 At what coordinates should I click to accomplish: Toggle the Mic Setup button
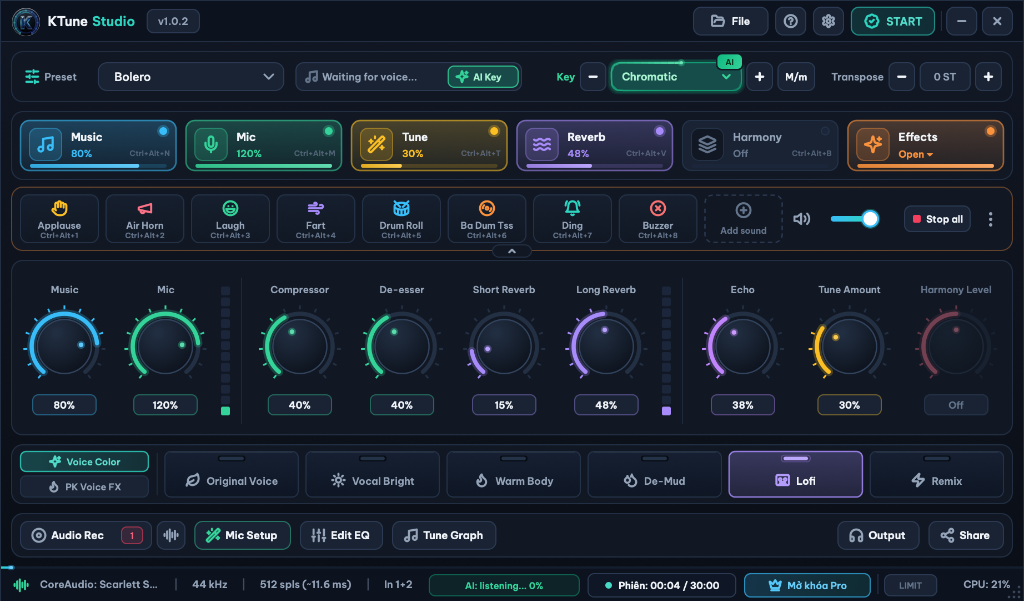point(243,536)
